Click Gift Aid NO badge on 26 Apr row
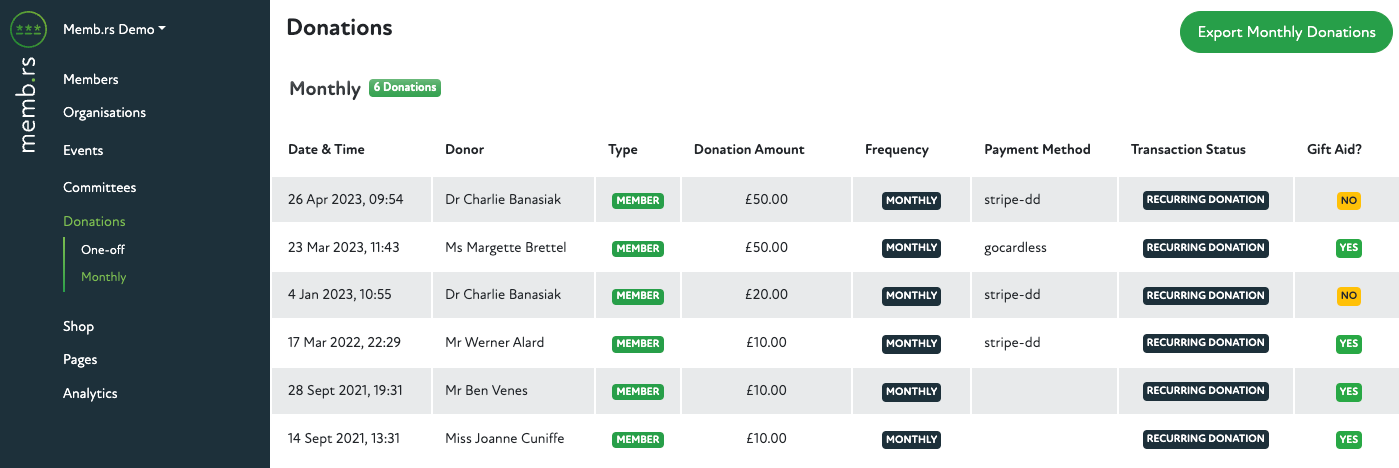 click(1349, 200)
